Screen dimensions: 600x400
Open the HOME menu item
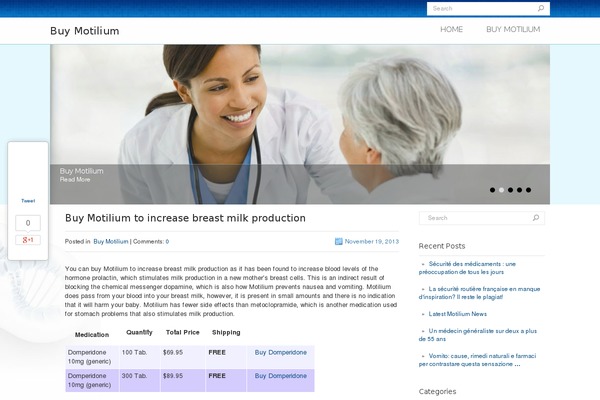pos(452,29)
